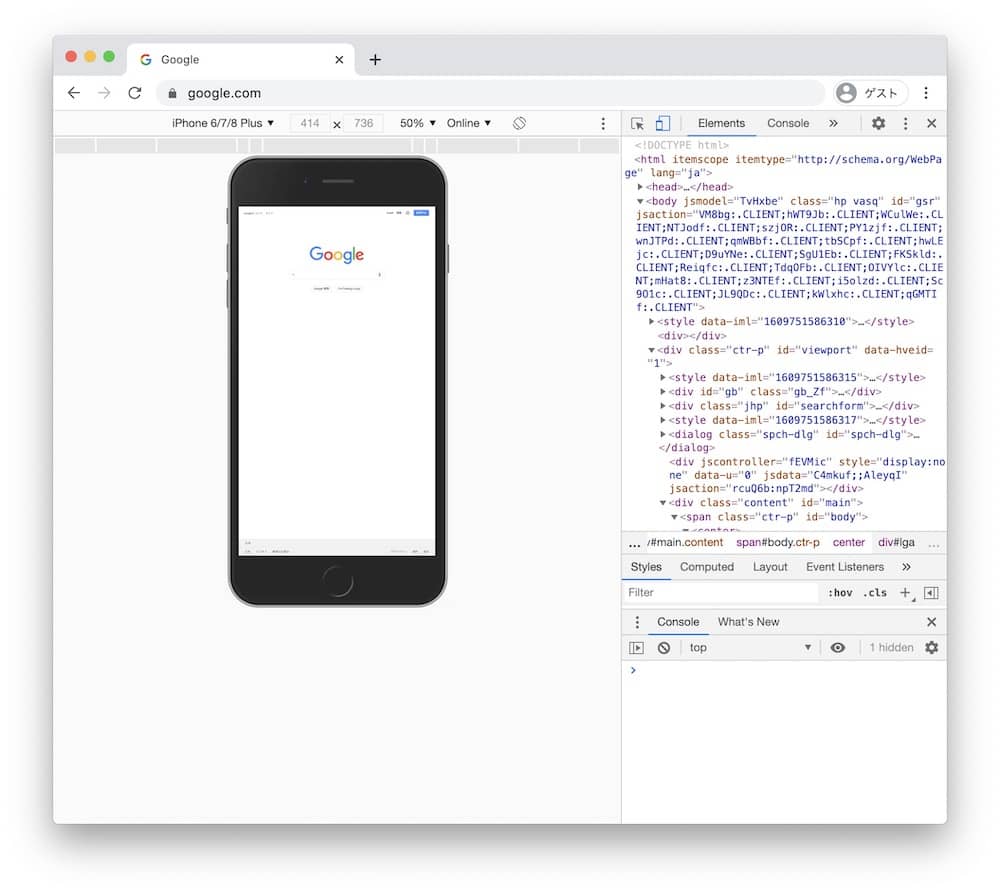The image size is (1000, 894).
Task: Open DevTools customize three-dot menu
Action: point(905,124)
